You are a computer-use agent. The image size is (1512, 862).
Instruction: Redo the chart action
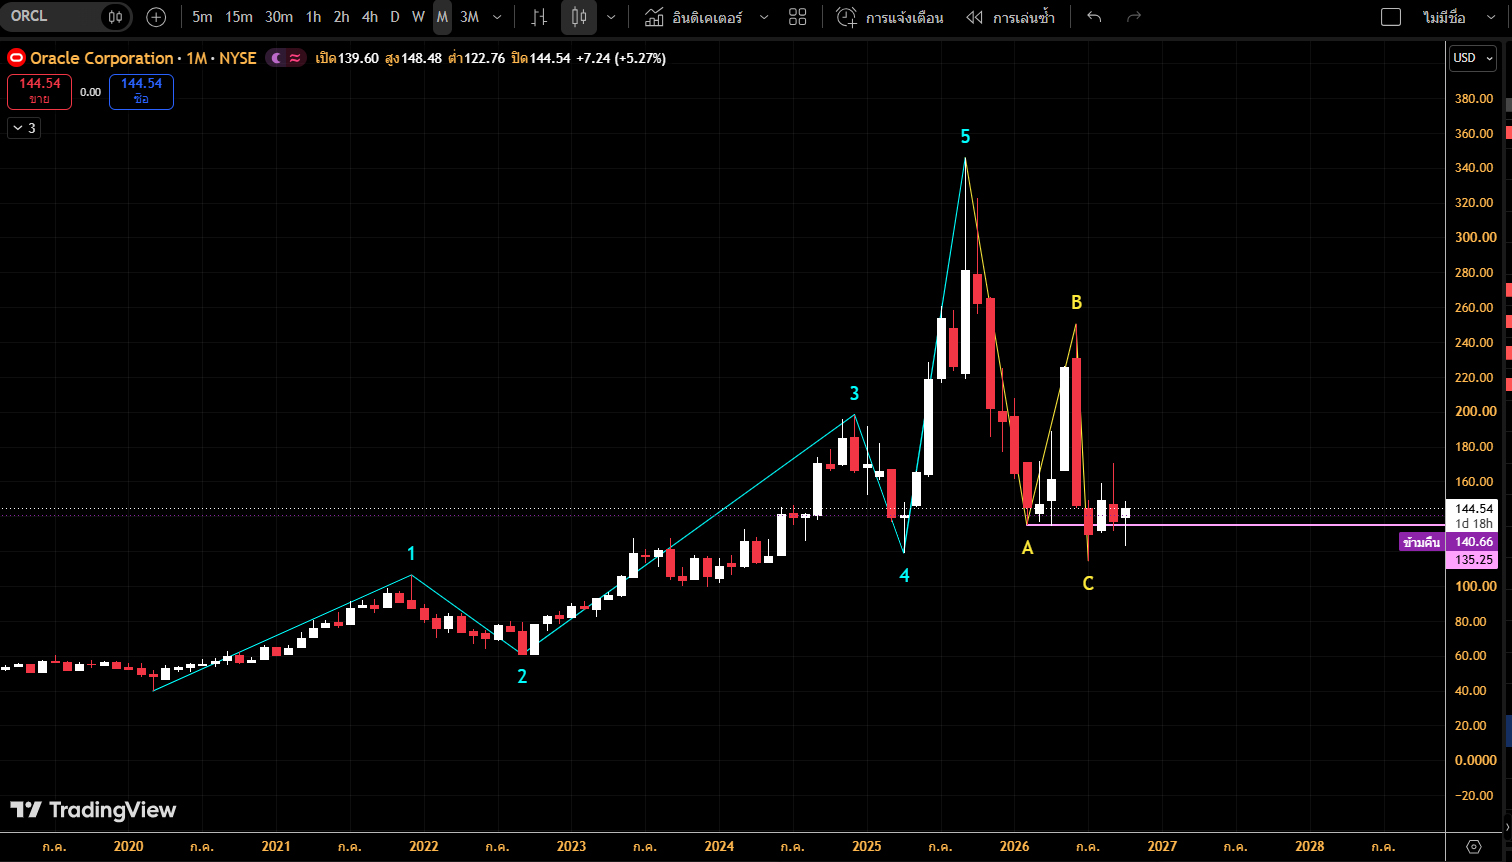(1134, 16)
